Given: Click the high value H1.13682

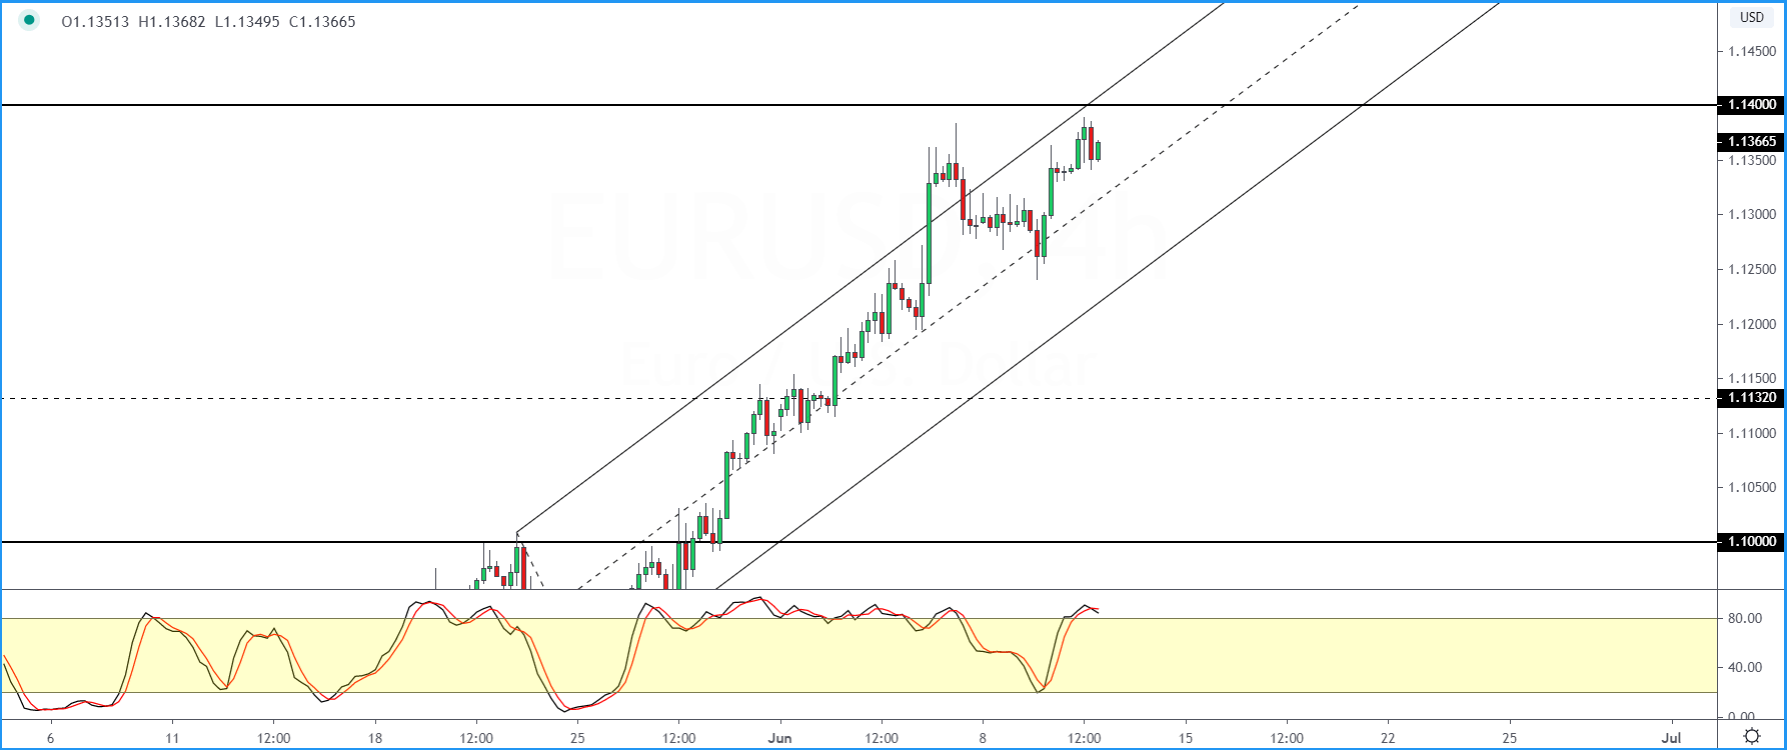Looking at the screenshot, I should (172, 21).
